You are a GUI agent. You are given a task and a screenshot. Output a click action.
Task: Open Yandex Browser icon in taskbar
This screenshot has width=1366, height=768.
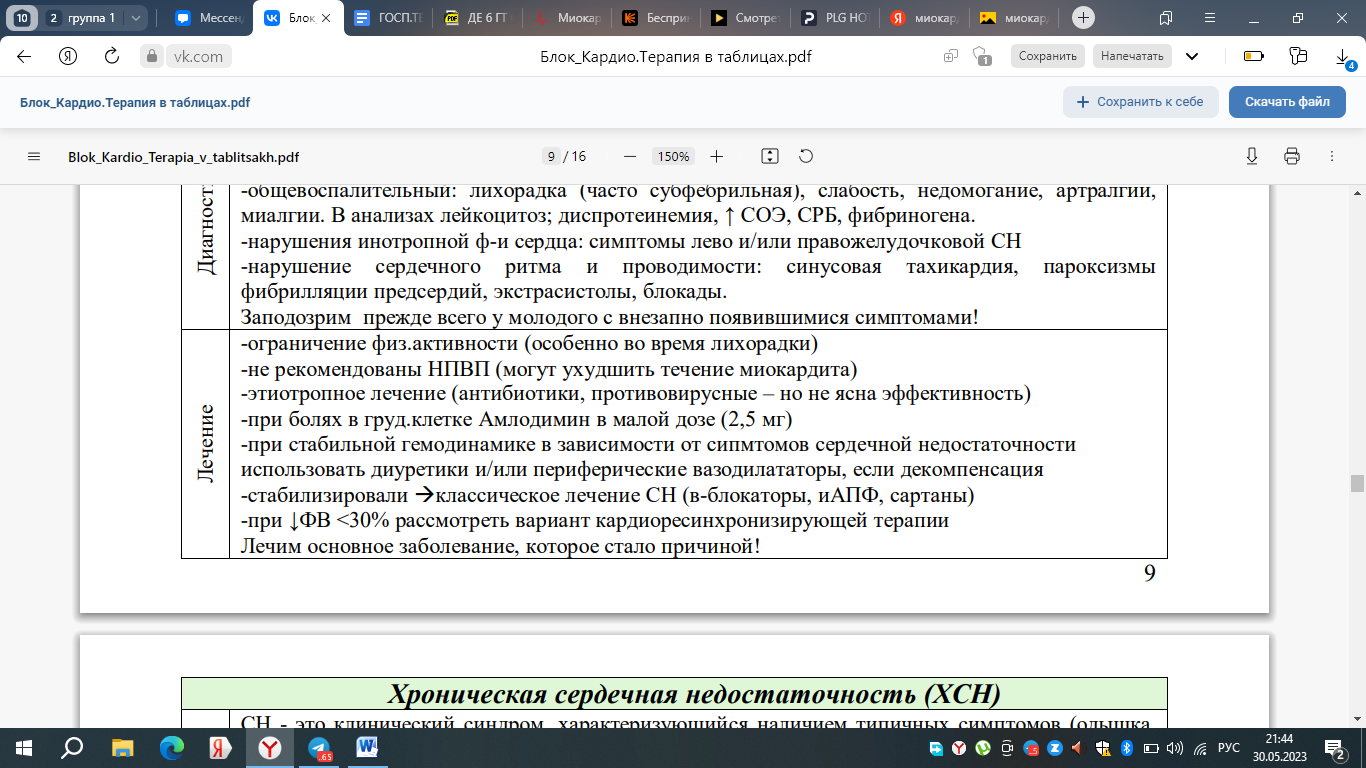[x=269, y=748]
